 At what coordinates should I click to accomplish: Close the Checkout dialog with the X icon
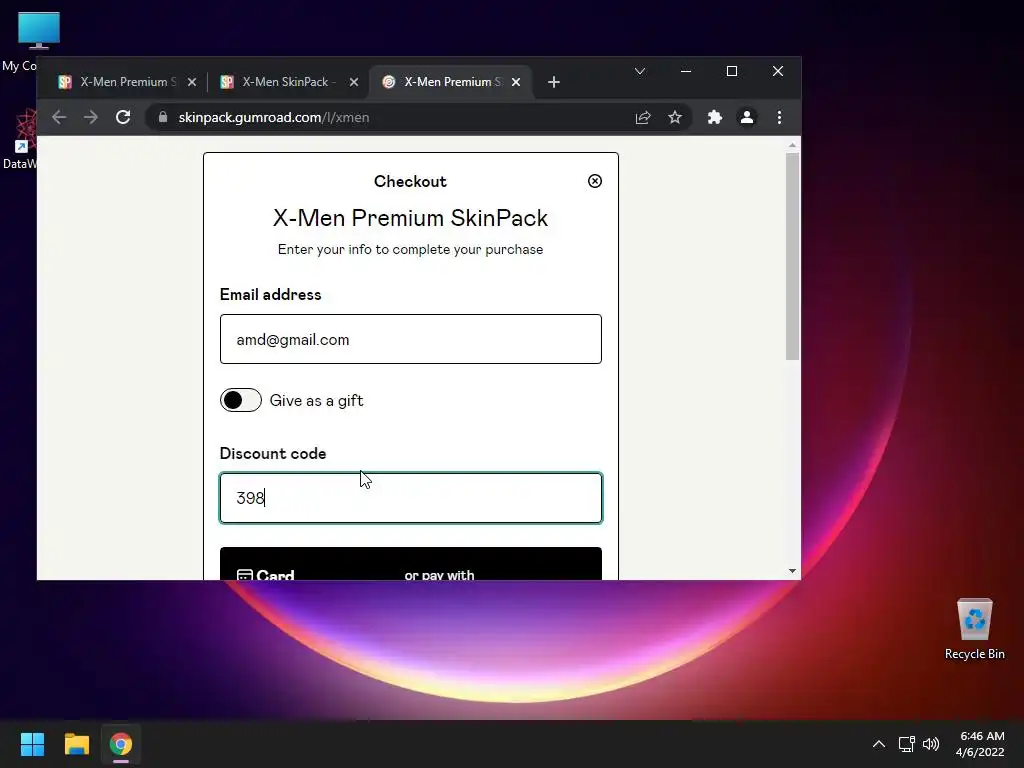tap(594, 181)
